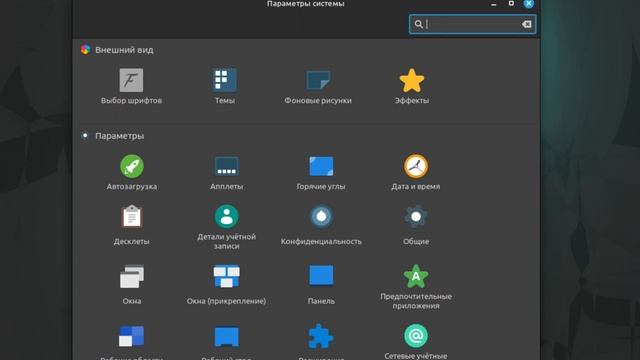The width and height of the screenshot is (640, 360).
Task: Open the Темы themes icon
Action: pos(224,80)
